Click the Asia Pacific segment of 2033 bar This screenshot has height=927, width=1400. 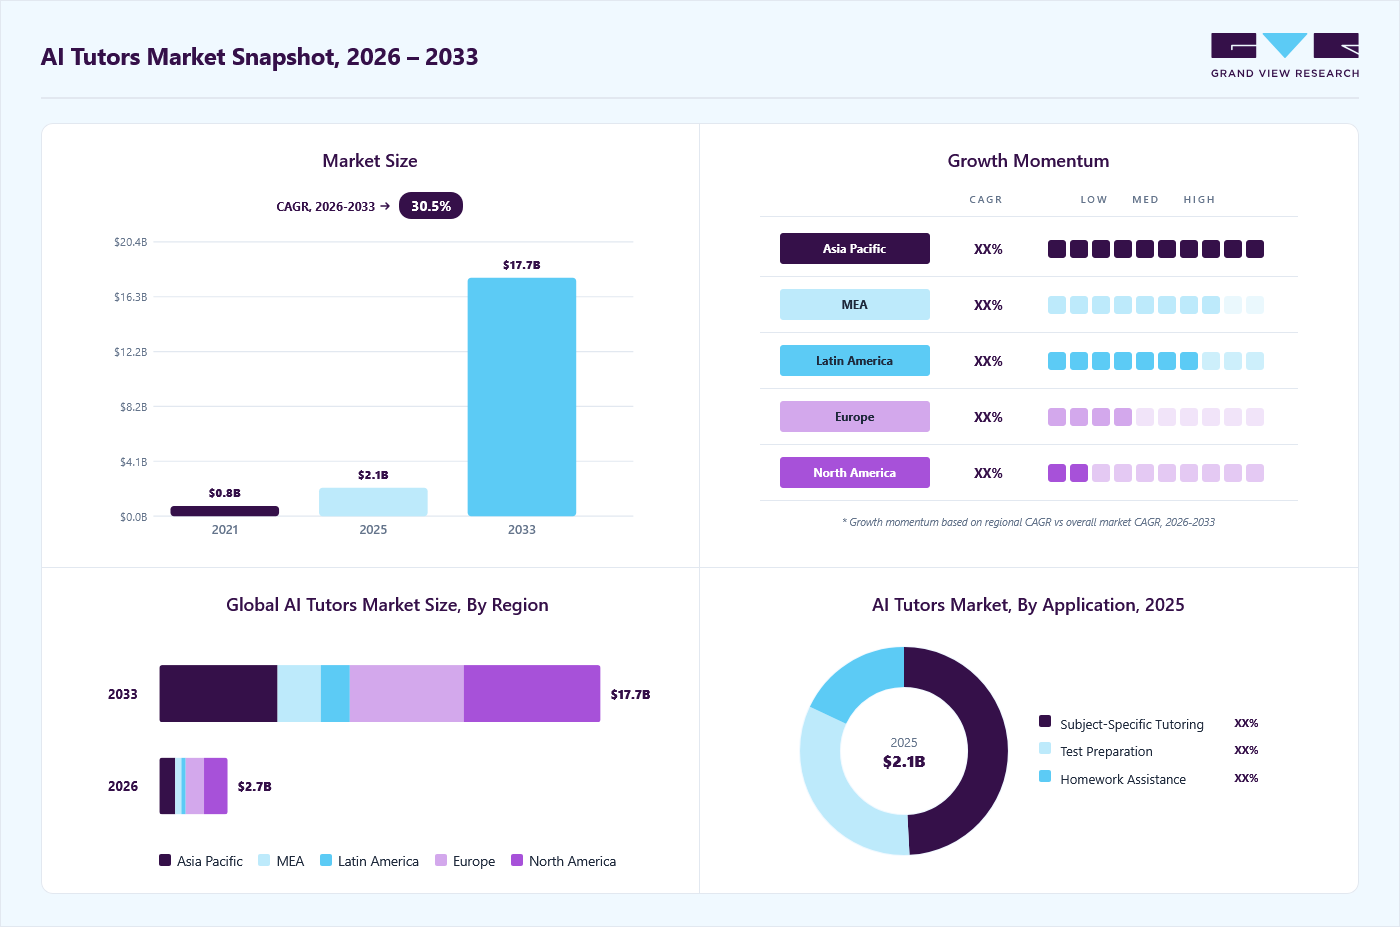(x=218, y=694)
